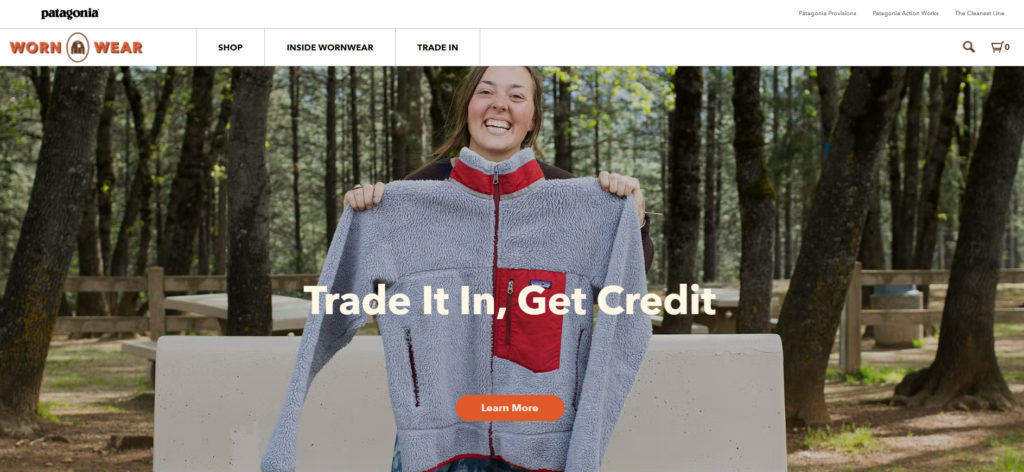Click the orange WEAR logo text
Image resolution: width=1024 pixels, height=472 pixels.
(118, 48)
